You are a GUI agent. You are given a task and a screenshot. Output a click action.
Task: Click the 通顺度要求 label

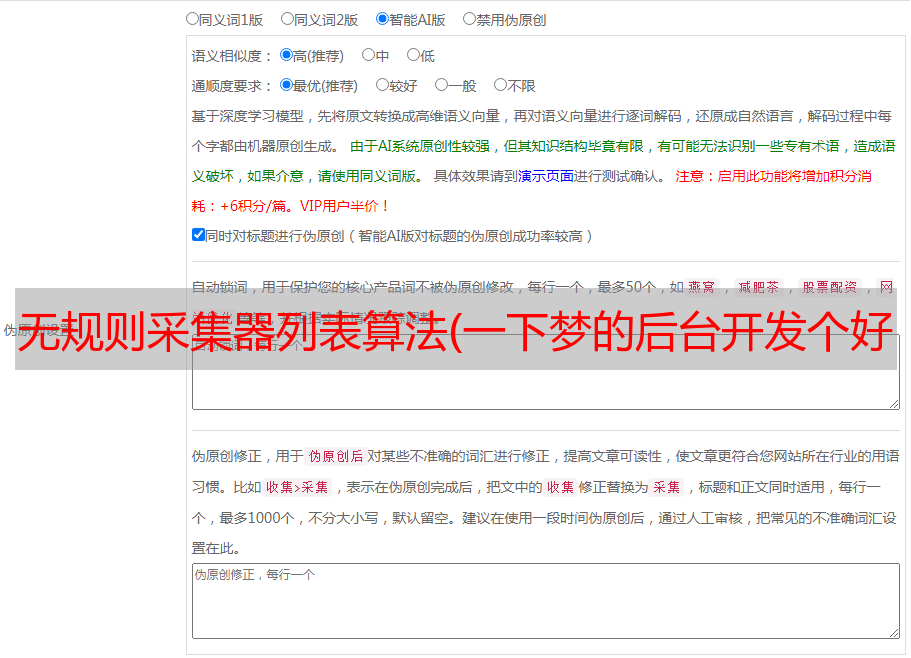pos(232,86)
